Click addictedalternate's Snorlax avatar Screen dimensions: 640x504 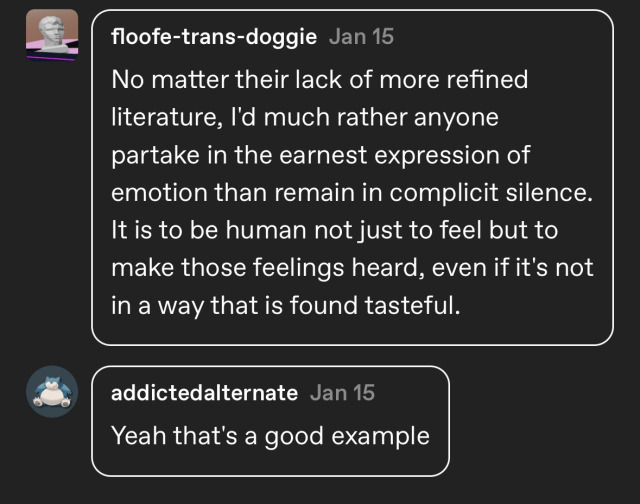(48, 393)
